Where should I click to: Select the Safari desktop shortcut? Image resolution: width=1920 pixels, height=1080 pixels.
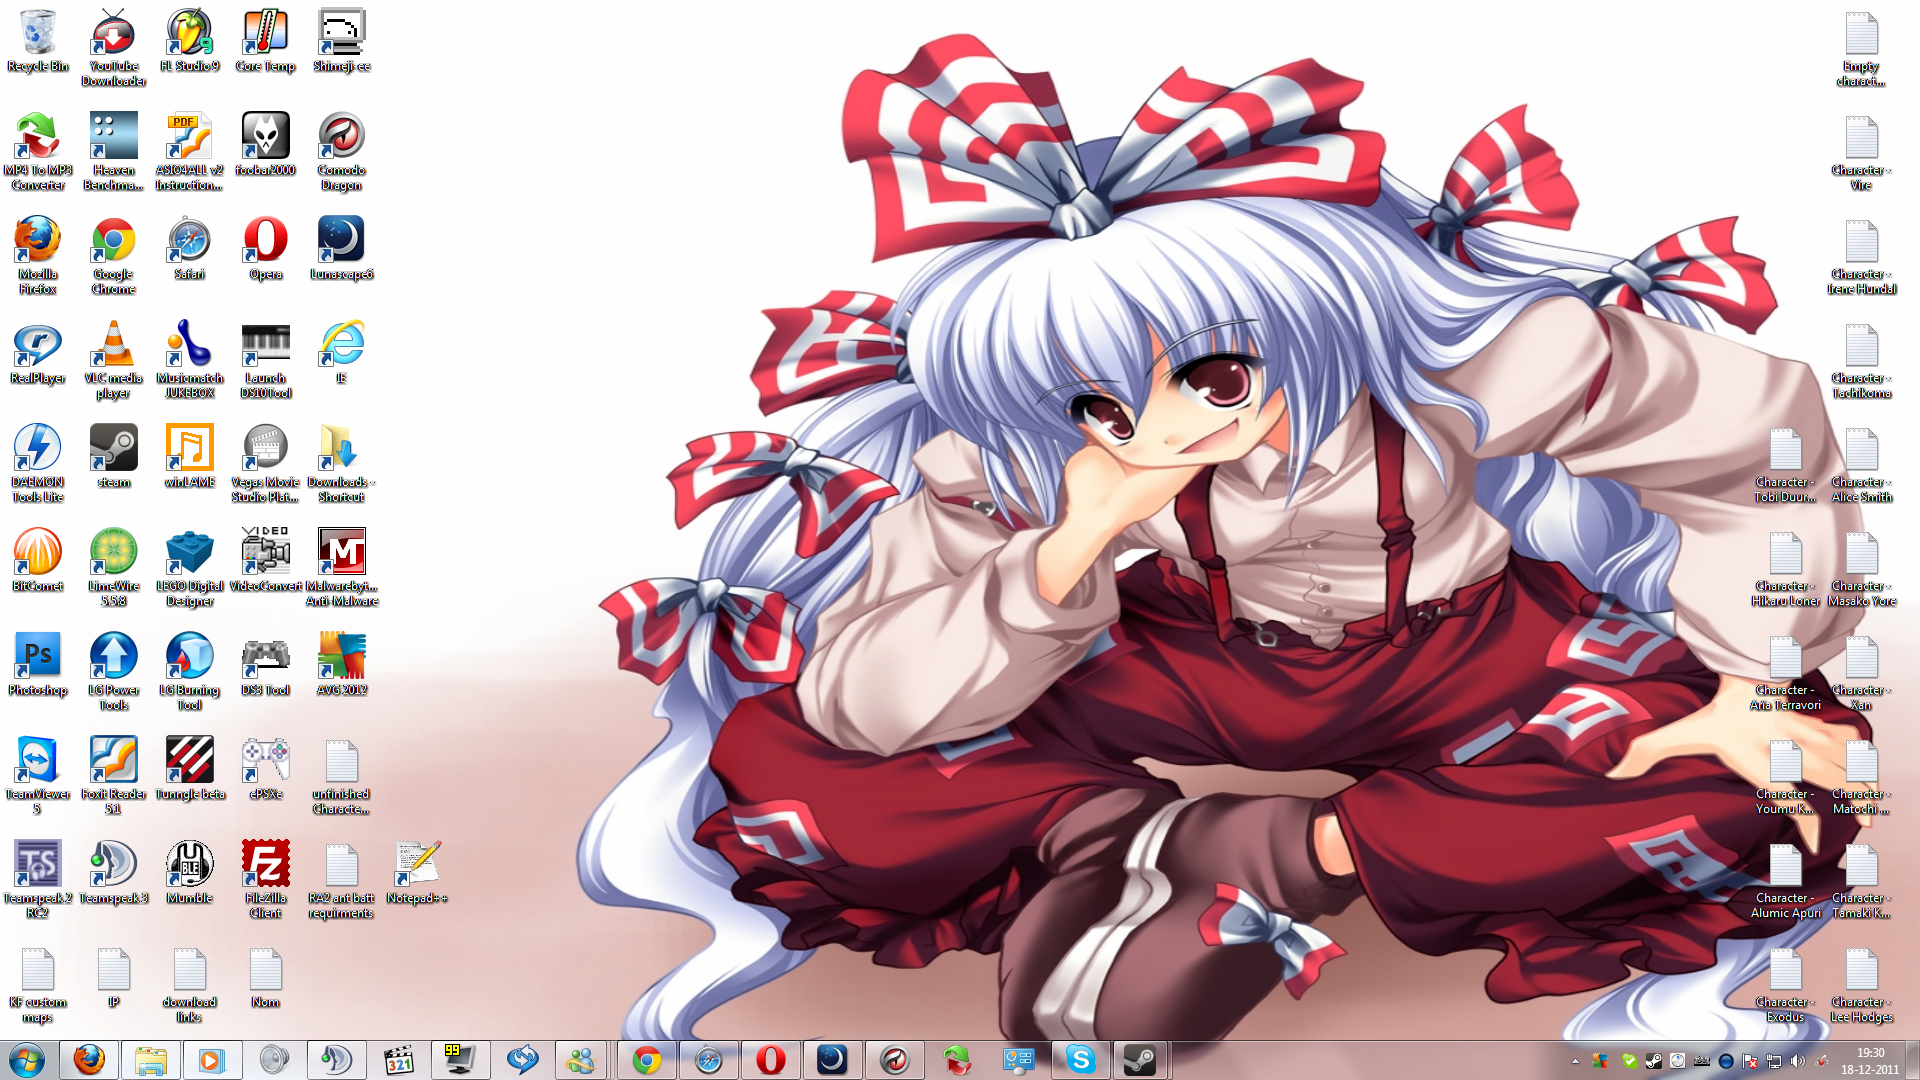tap(190, 249)
